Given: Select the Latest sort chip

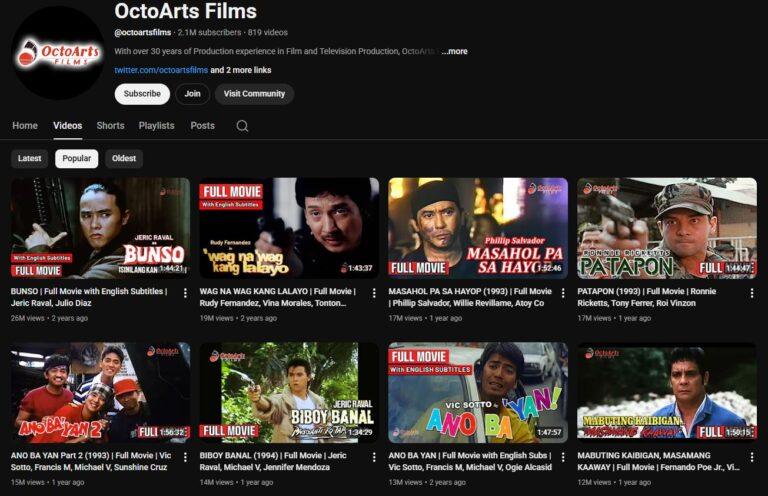Looking at the screenshot, I should coord(29,159).
